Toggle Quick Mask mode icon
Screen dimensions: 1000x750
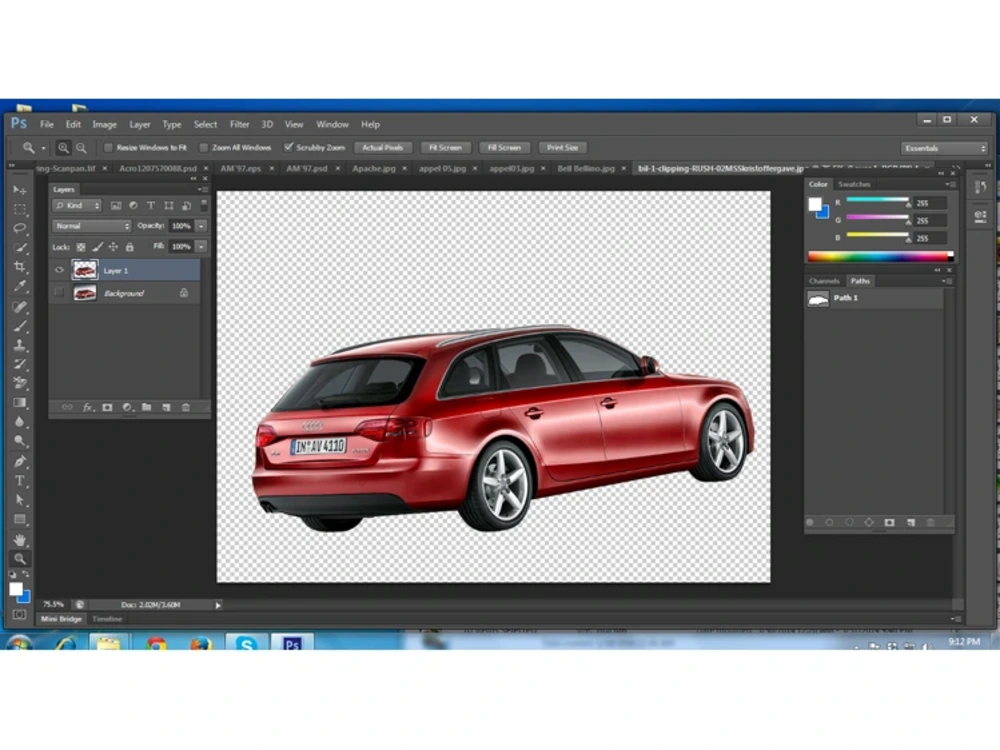point(20,614)
